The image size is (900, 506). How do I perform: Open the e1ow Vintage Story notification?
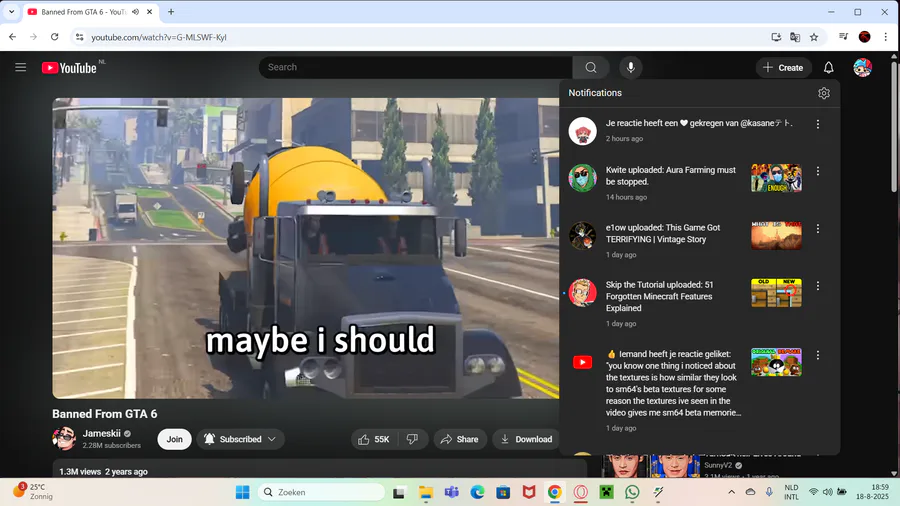pyautogui.click(x=663, y=233)
